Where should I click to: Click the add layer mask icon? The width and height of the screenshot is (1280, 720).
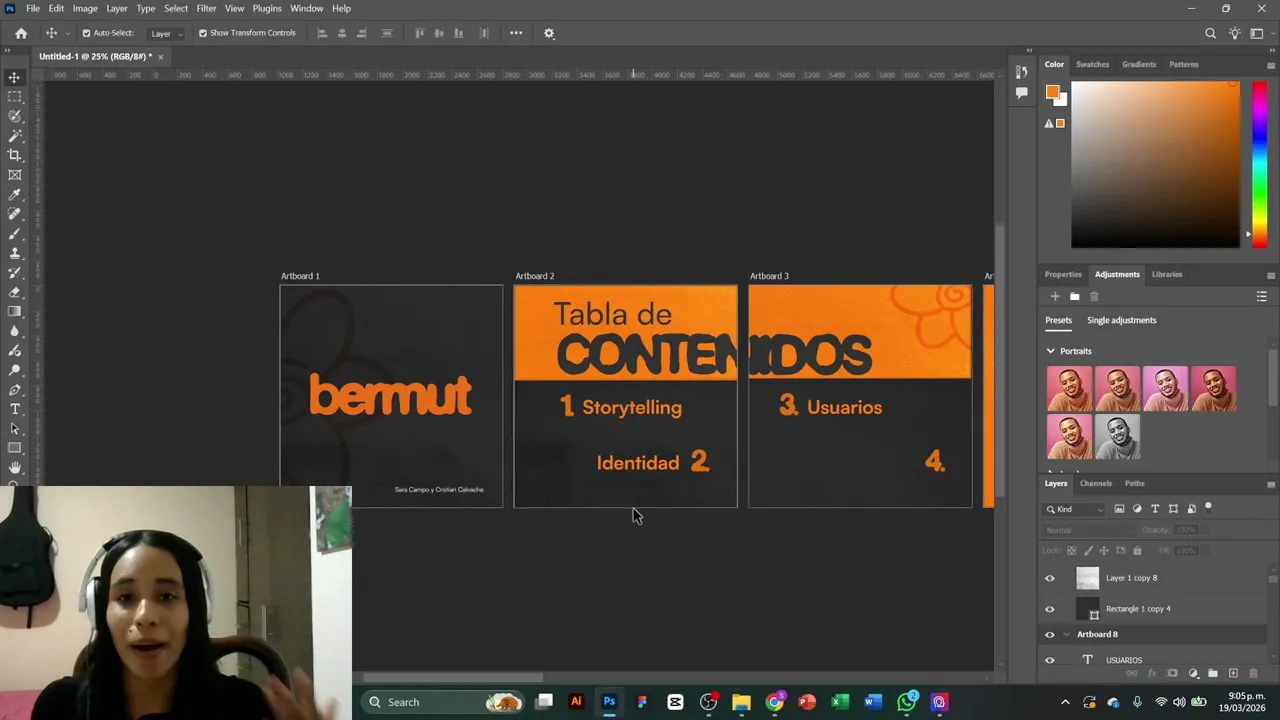click(1172, 673)
